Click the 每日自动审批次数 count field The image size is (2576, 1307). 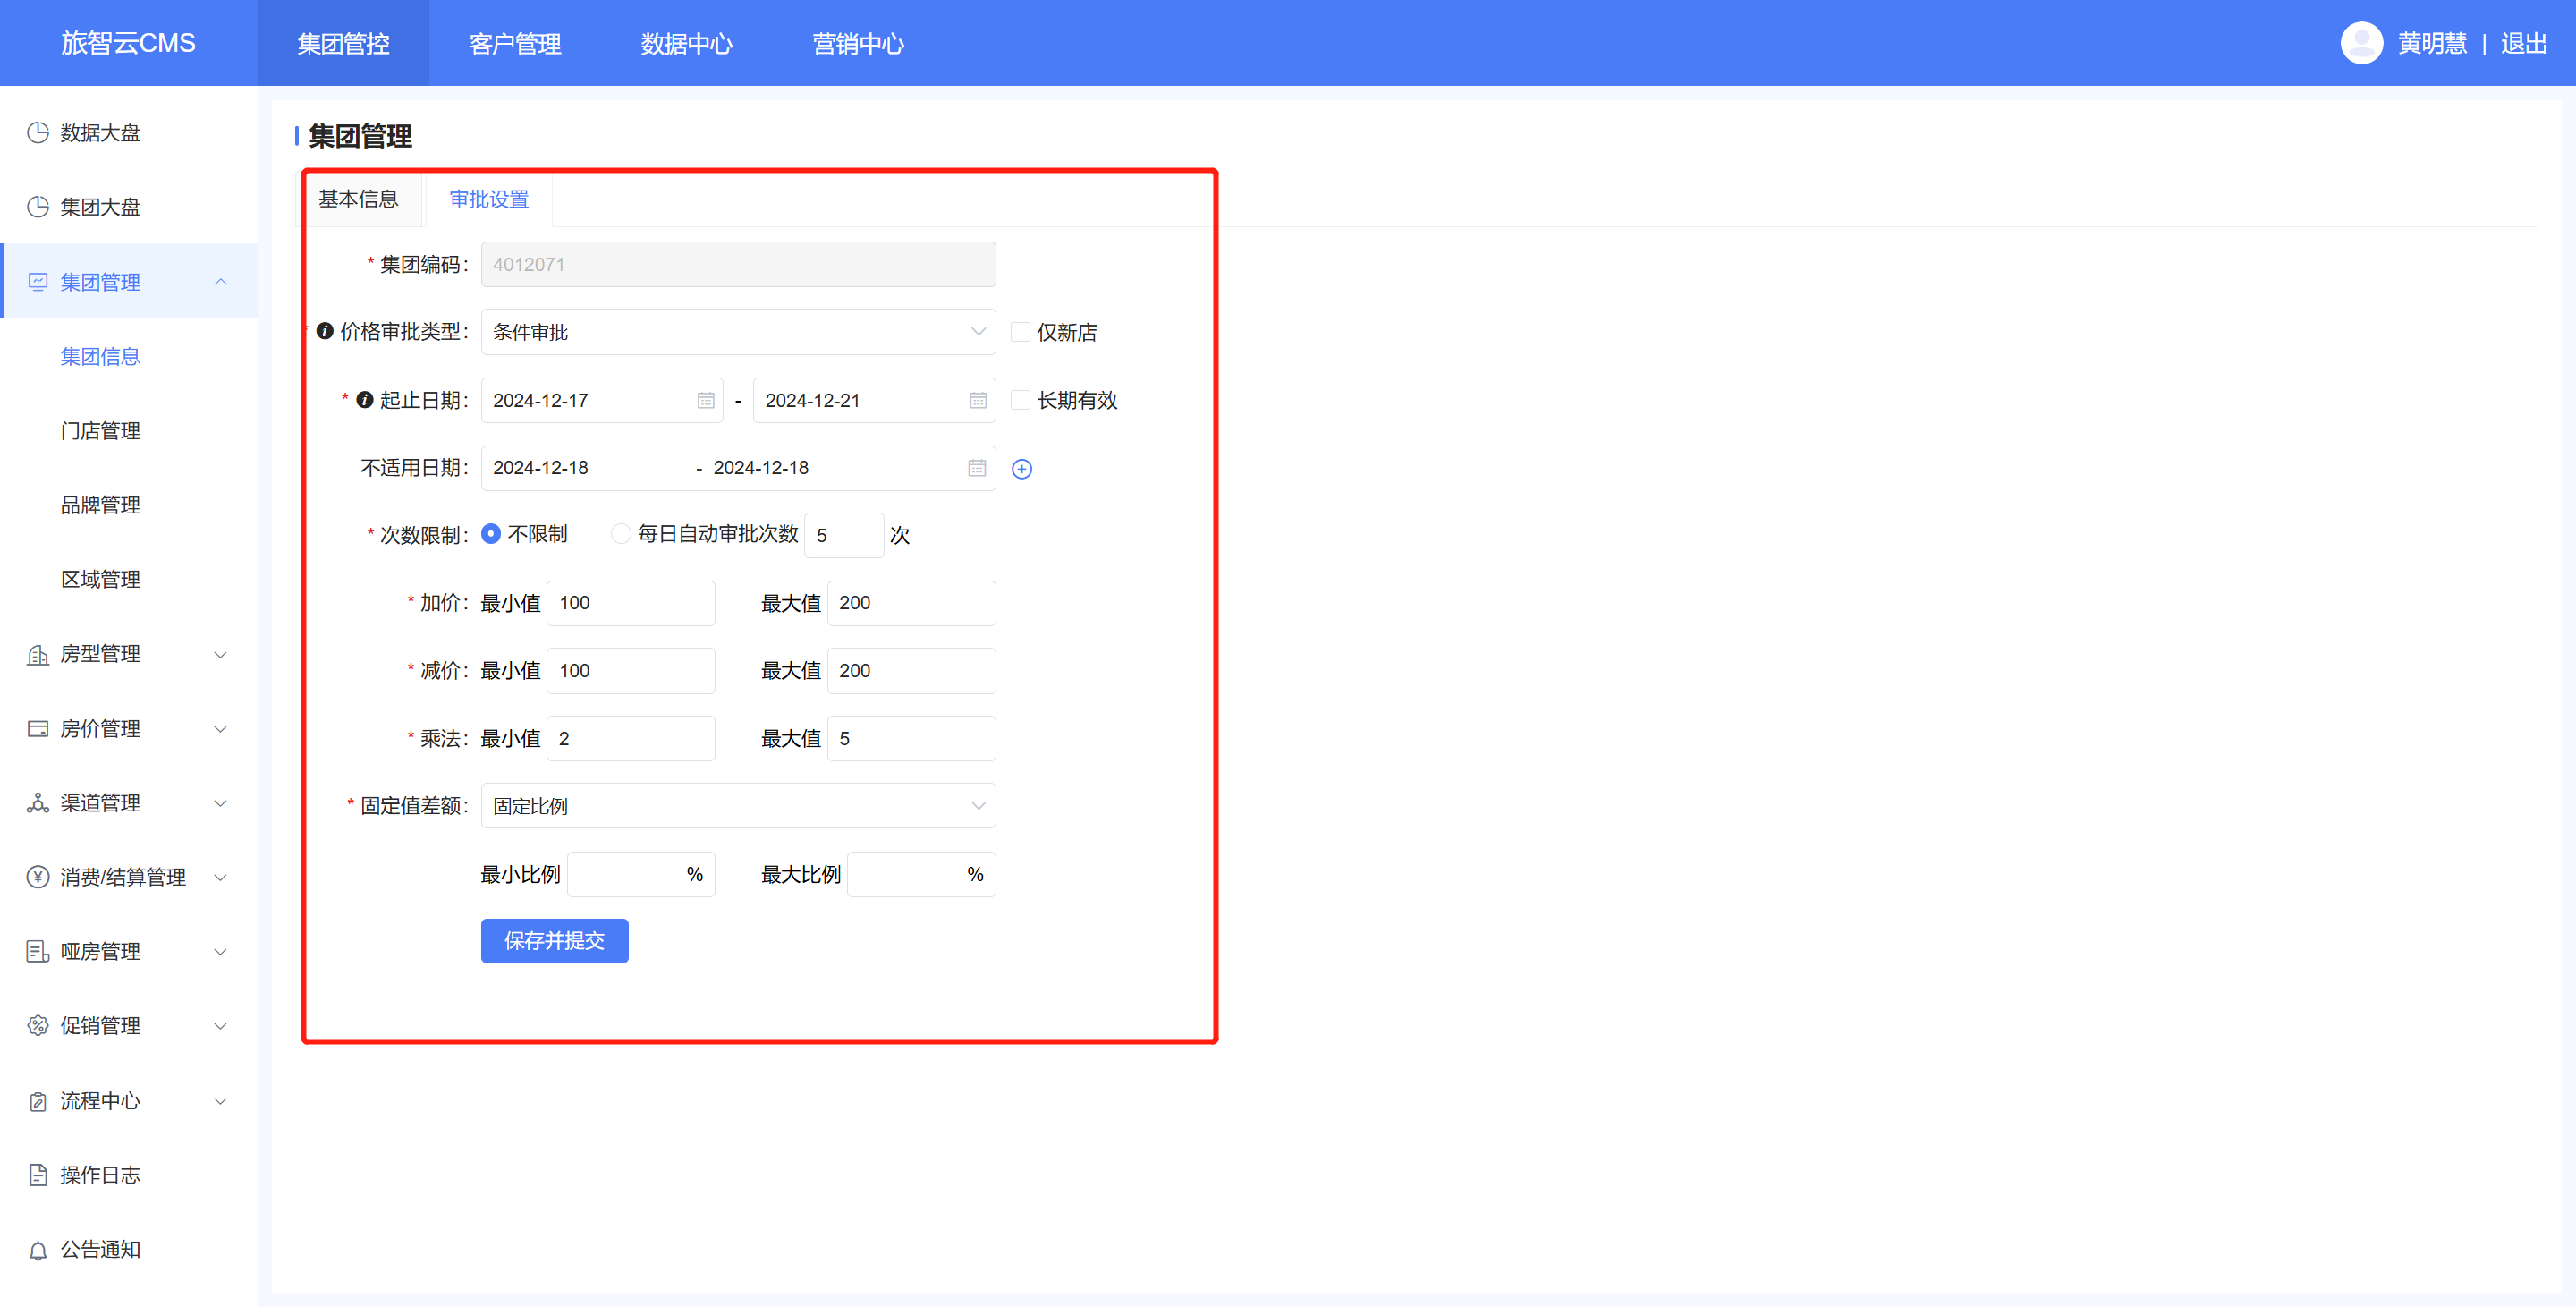click(844, 535)
